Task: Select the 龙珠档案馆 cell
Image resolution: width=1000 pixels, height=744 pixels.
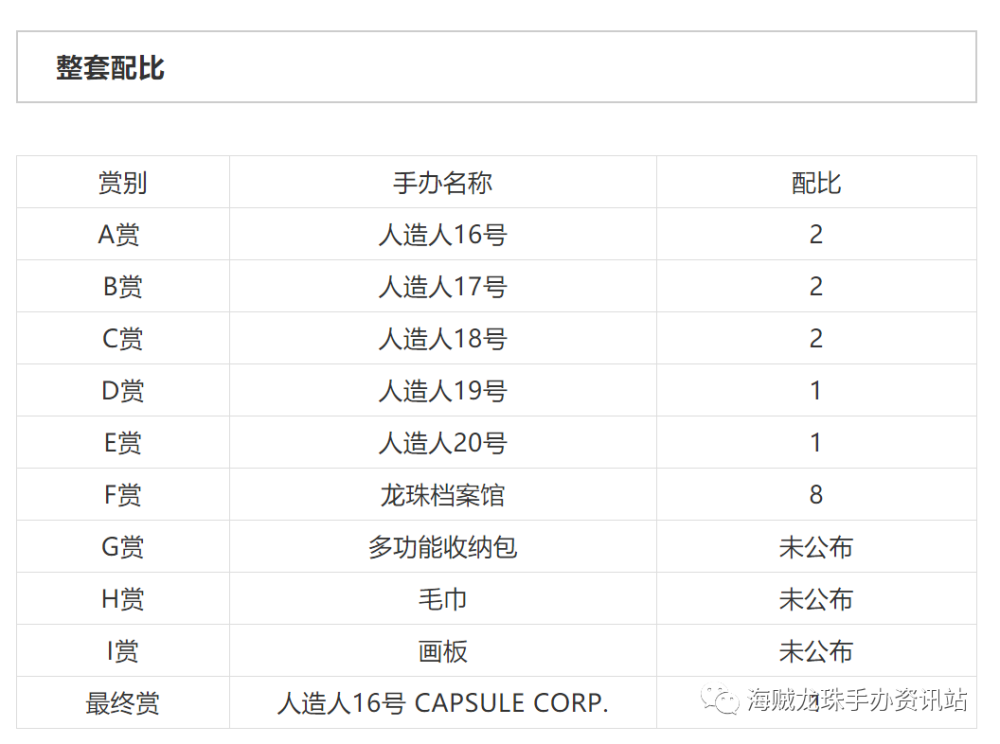Action: (x=442, y=495)
